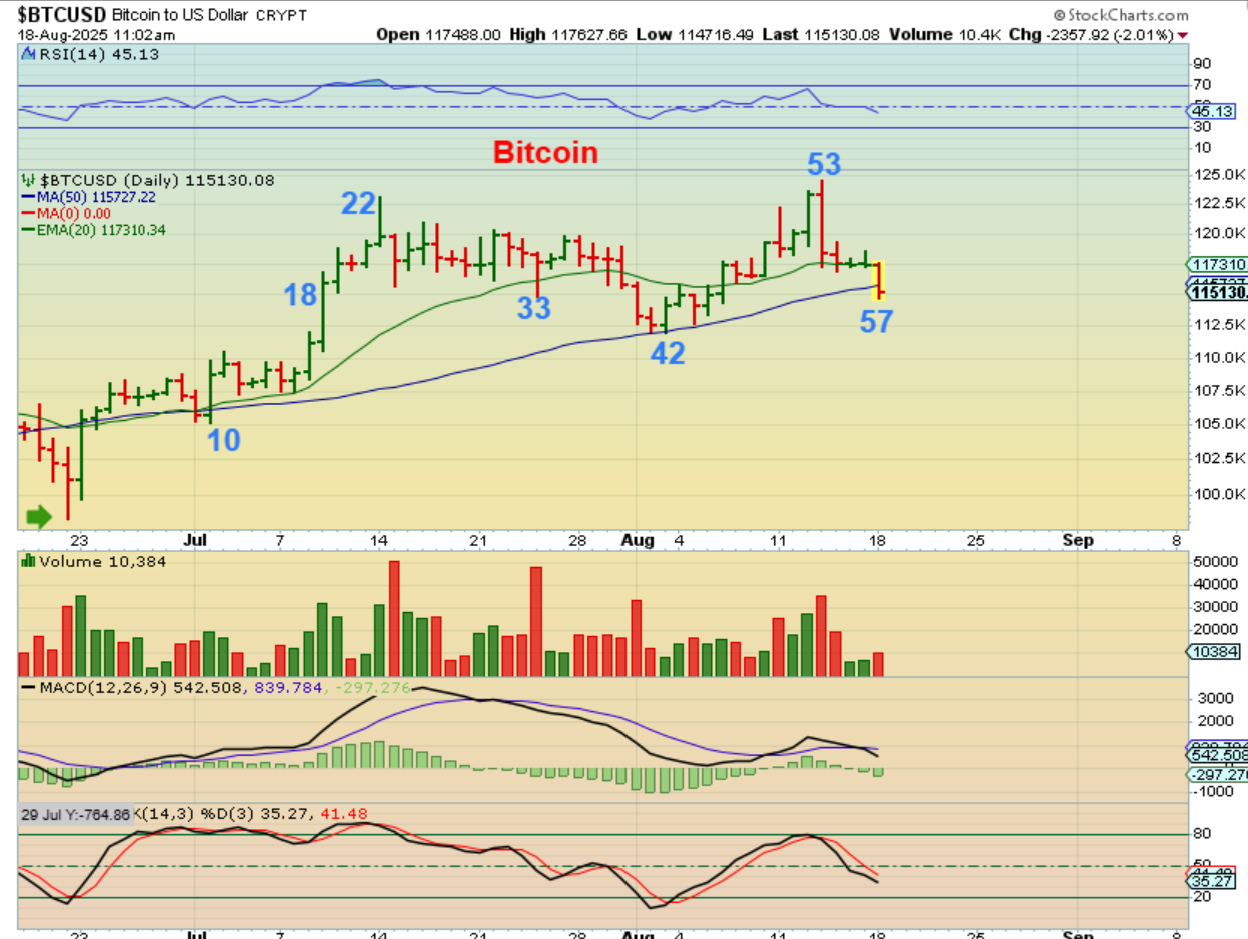
Task: Click the red down-triangle beside the Chg value
Action: tap(1184, 35)
